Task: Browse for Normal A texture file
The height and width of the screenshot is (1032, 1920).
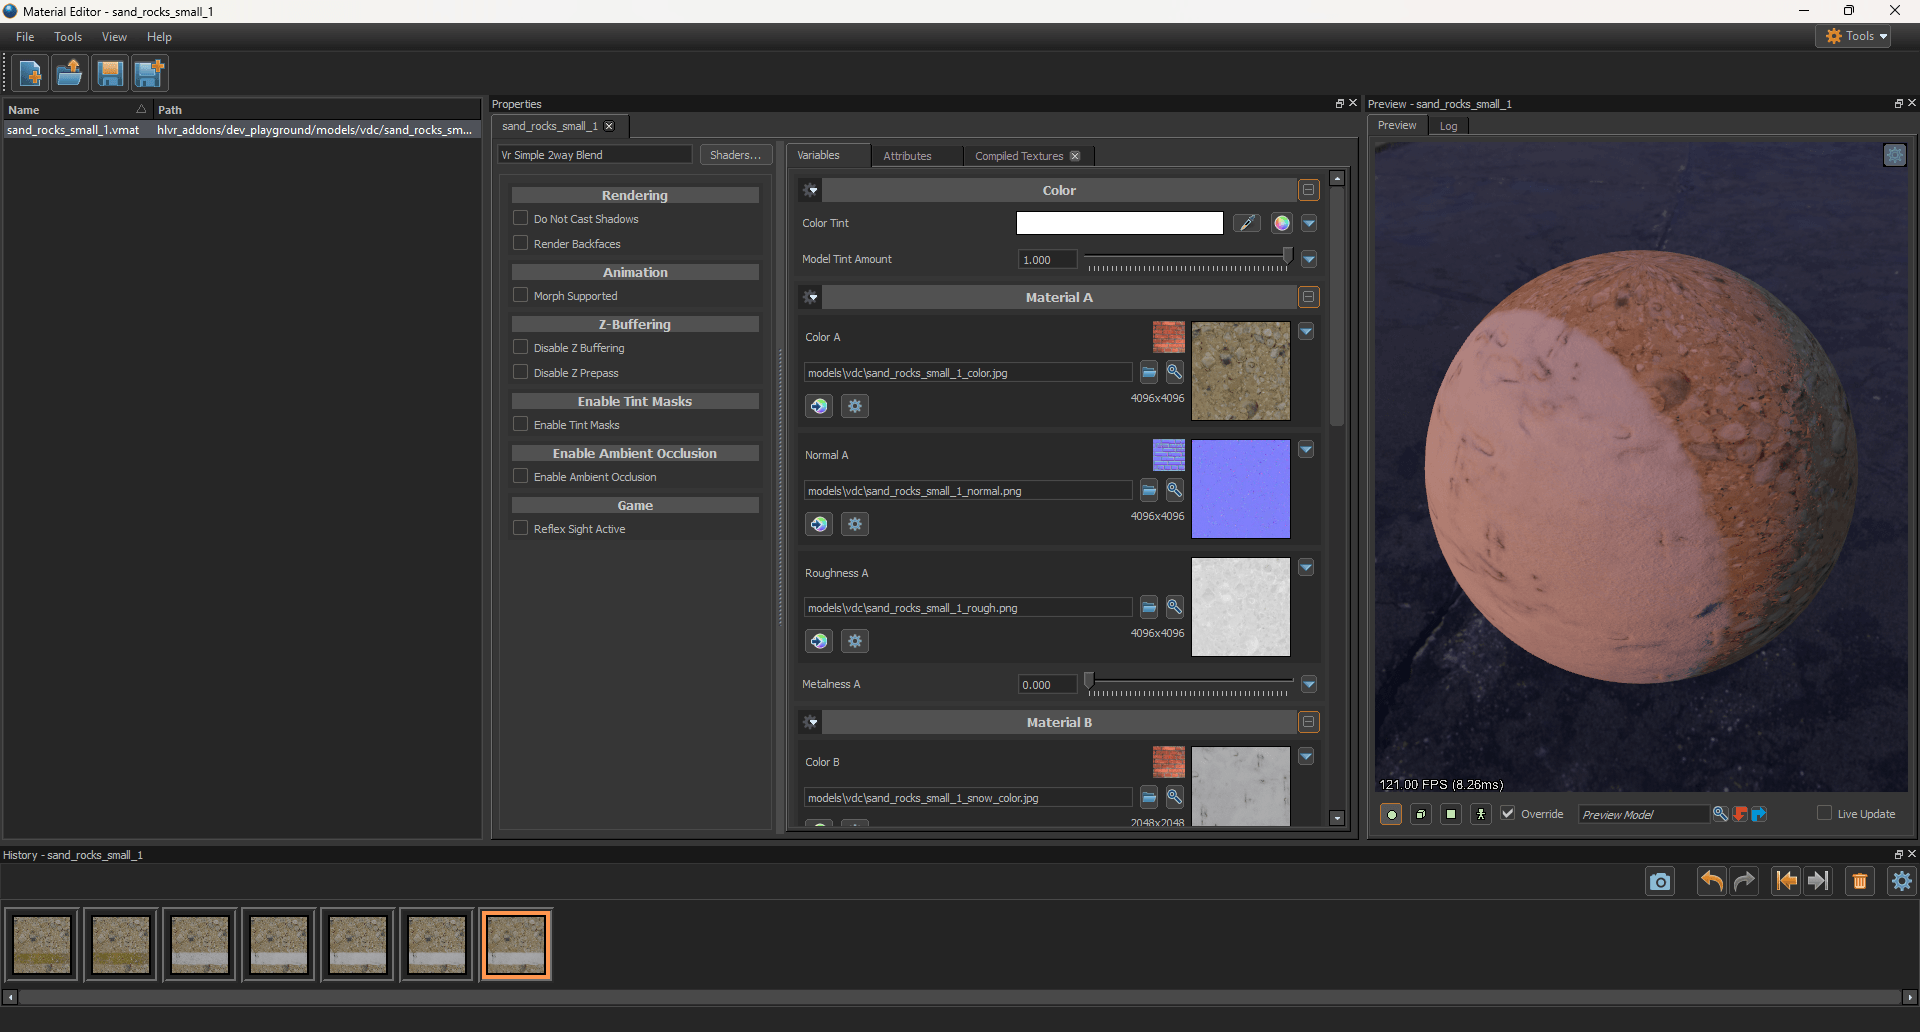Action: point(1149,491)
